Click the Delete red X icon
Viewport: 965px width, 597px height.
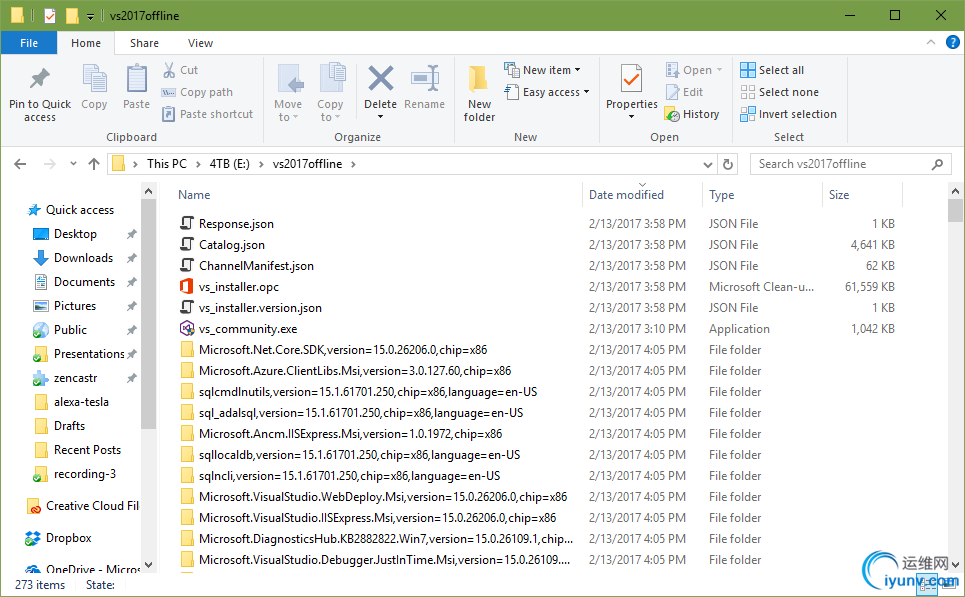pyautogui.click(x=380, y=79)
